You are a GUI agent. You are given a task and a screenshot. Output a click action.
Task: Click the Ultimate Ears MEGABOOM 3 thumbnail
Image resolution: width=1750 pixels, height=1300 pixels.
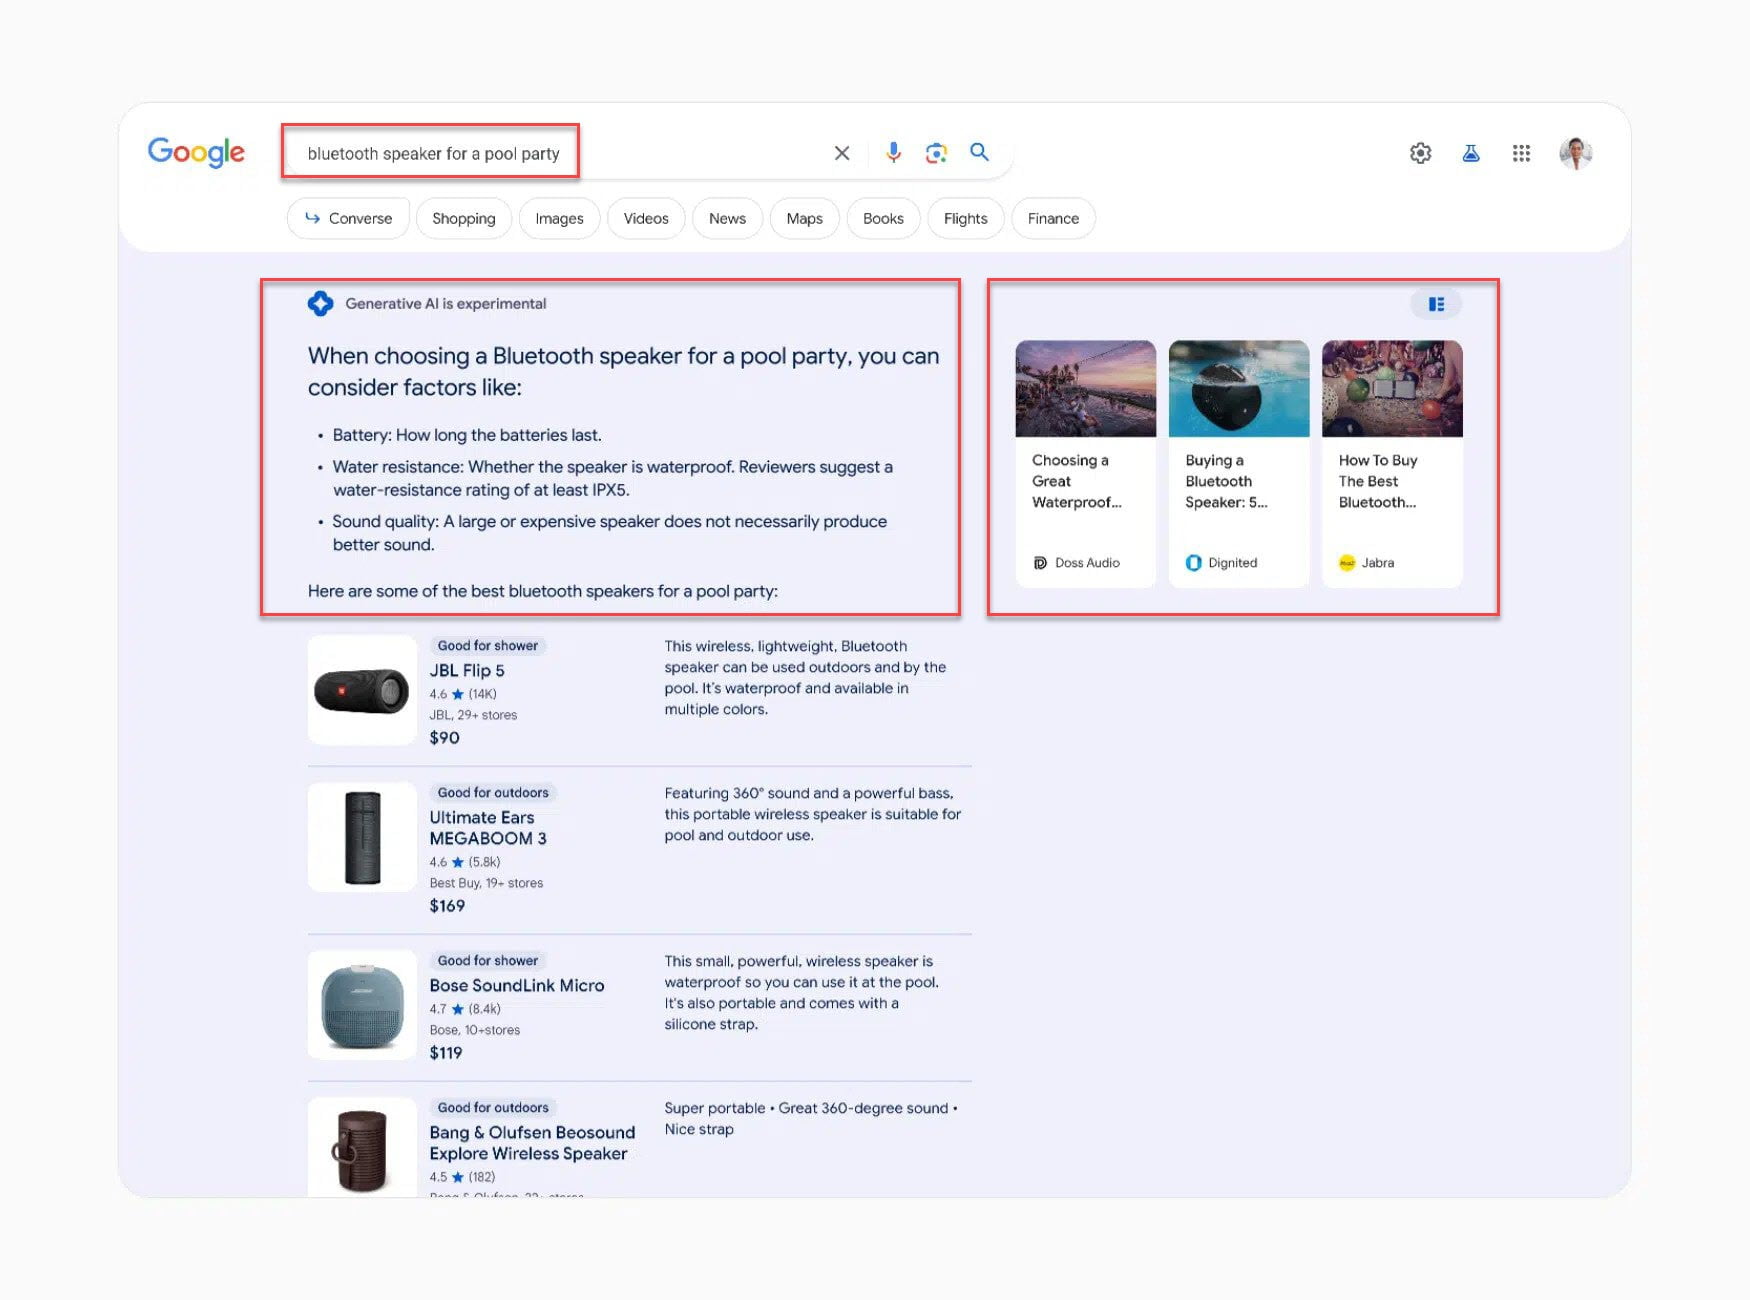(361, 836)
